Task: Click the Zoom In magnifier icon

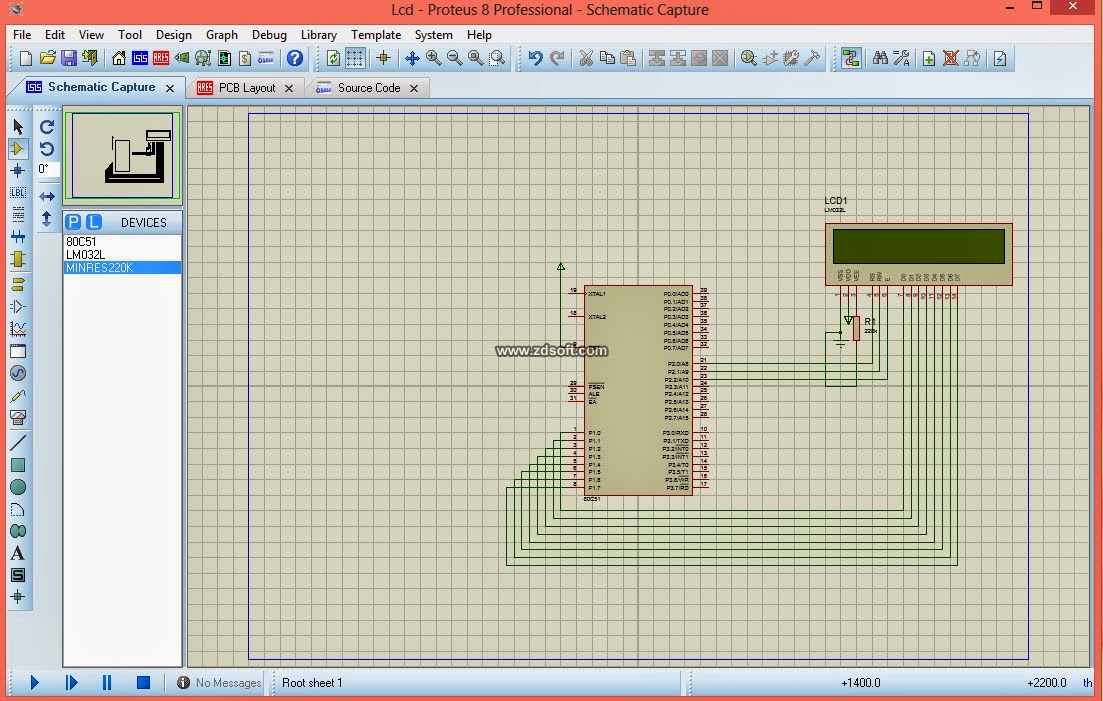Action: tap(433, 59)
